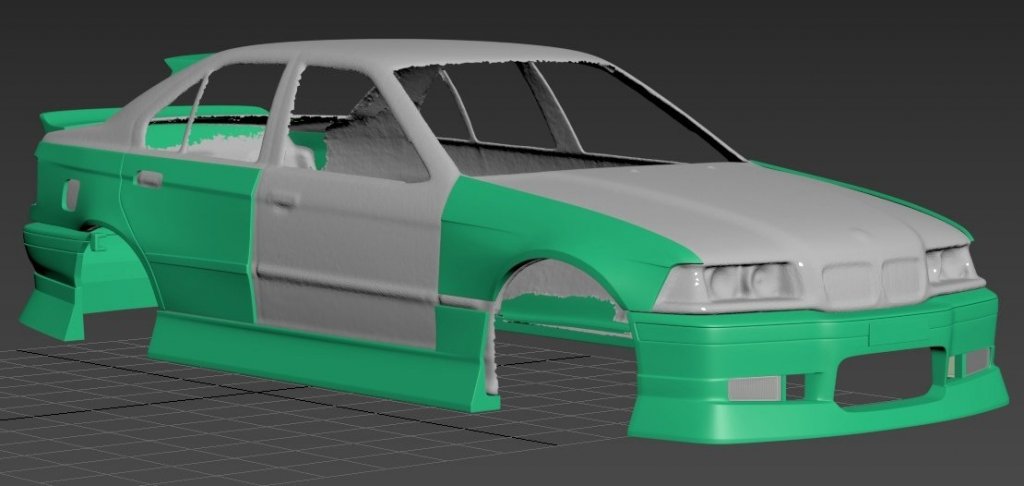Click the green rear bumper corner

coord(55,310)
